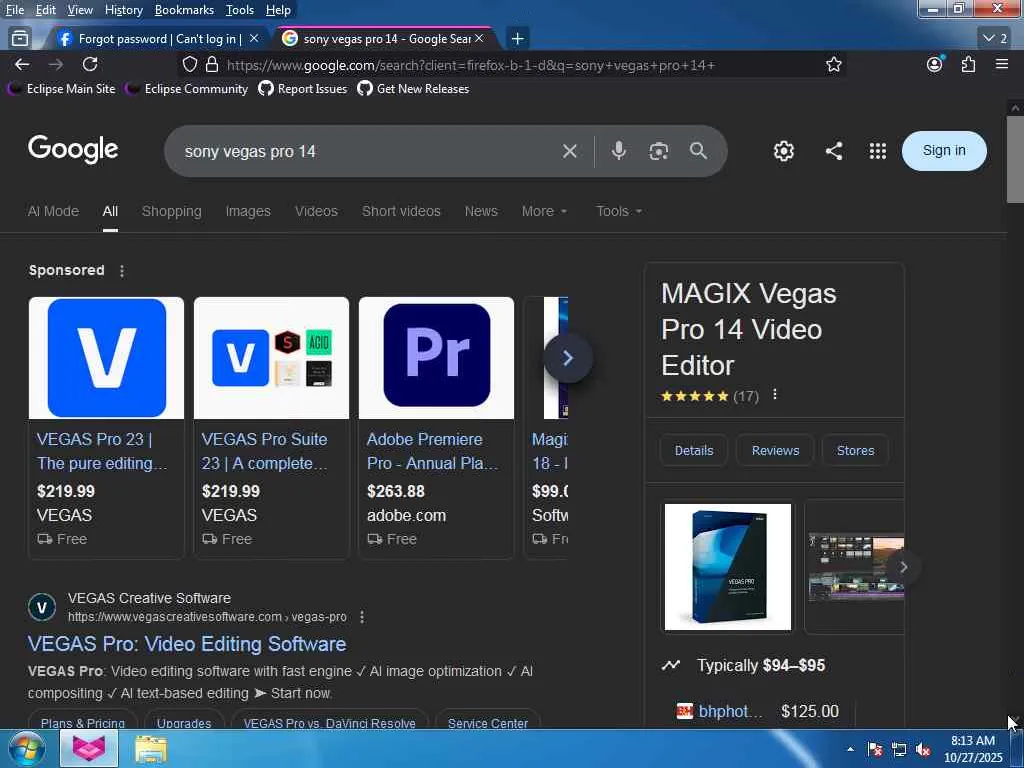Screen dimensions: 1024x768
Task: Click the Google search input field
Action: (366, 152)
